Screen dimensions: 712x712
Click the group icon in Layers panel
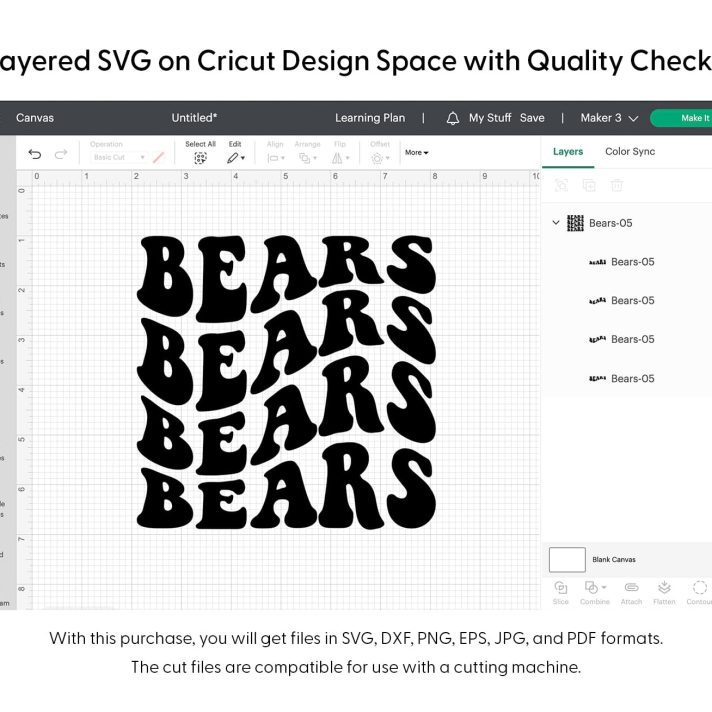tap(561, 185)
